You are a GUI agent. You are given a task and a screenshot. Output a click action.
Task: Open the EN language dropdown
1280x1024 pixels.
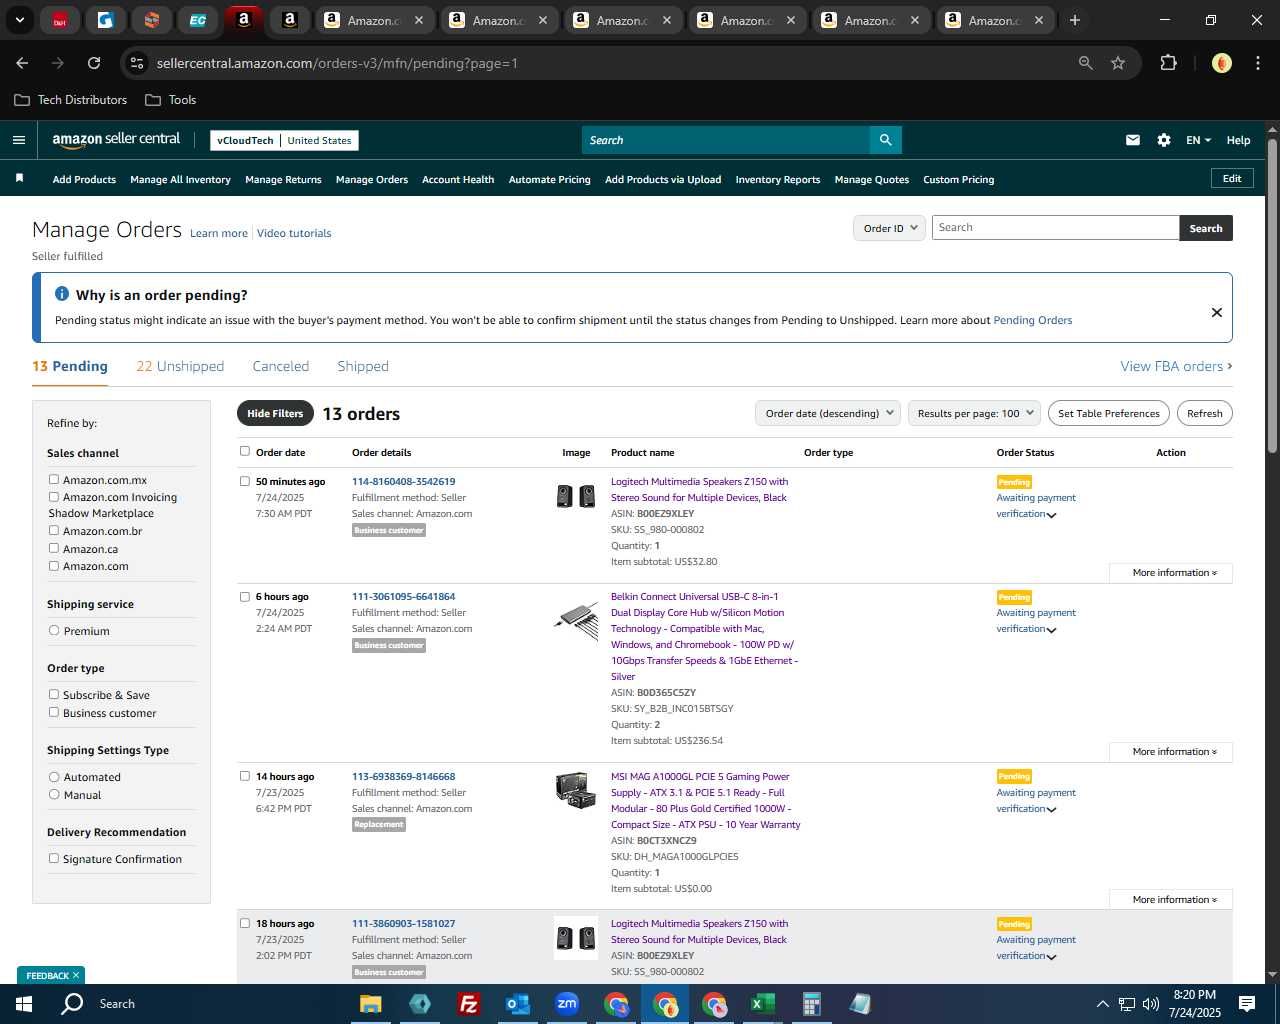tap(1198, 140)
